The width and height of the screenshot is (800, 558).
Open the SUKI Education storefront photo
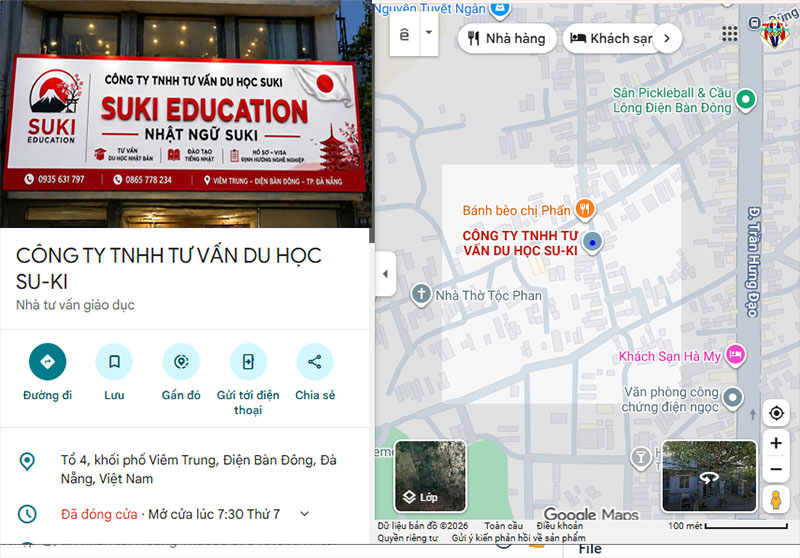[185, 114]
